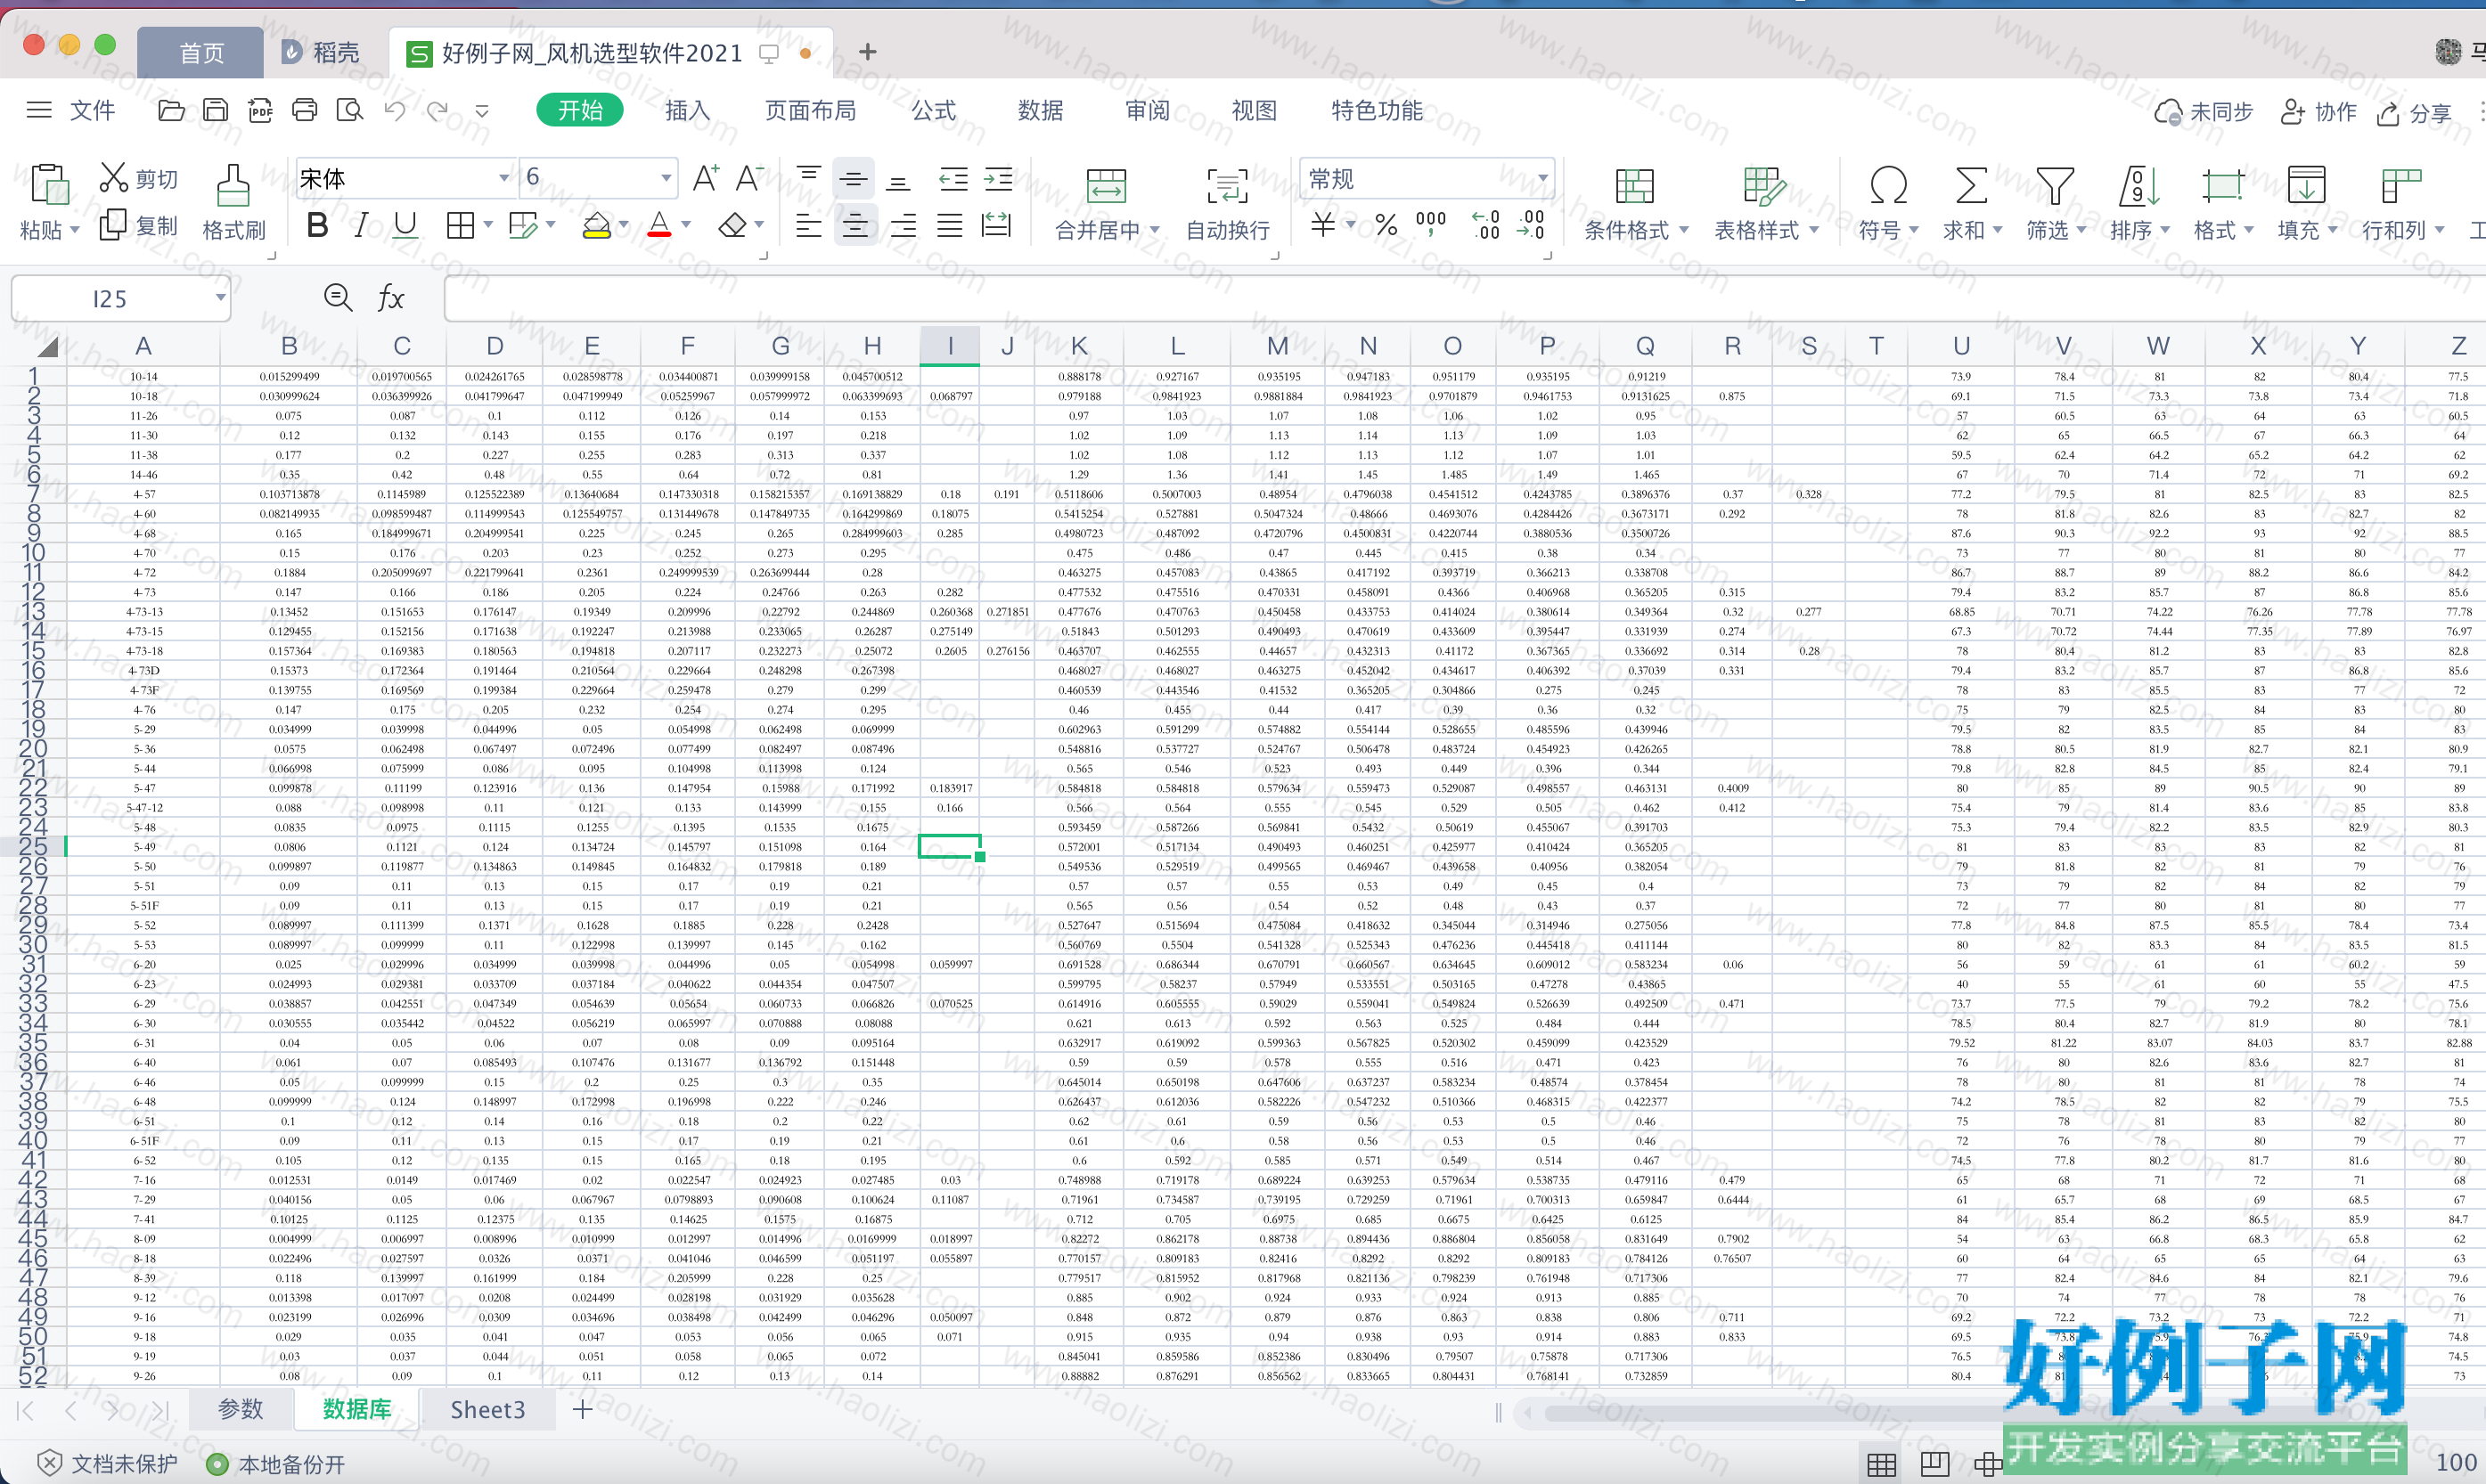Click the print icon
The image size is (2486, 1484).
point(304,110)
